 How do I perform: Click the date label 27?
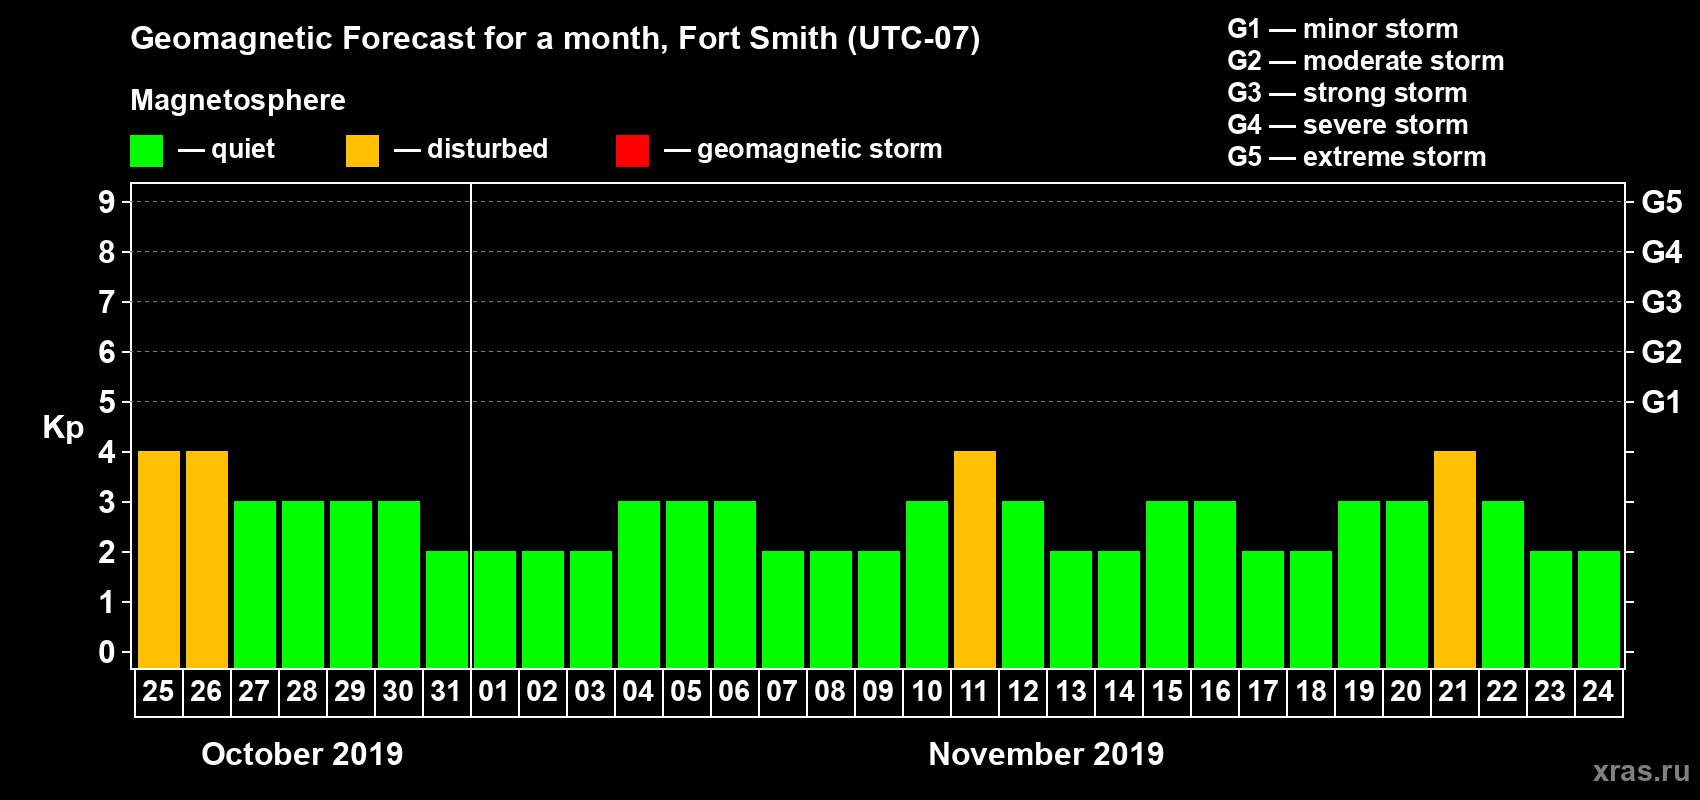(x=254, y=691)
